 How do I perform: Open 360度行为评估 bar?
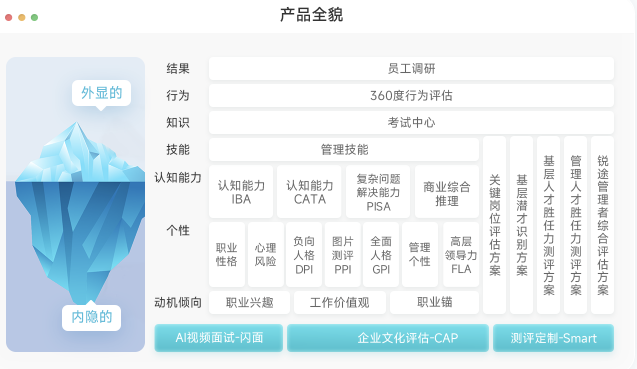411,96
